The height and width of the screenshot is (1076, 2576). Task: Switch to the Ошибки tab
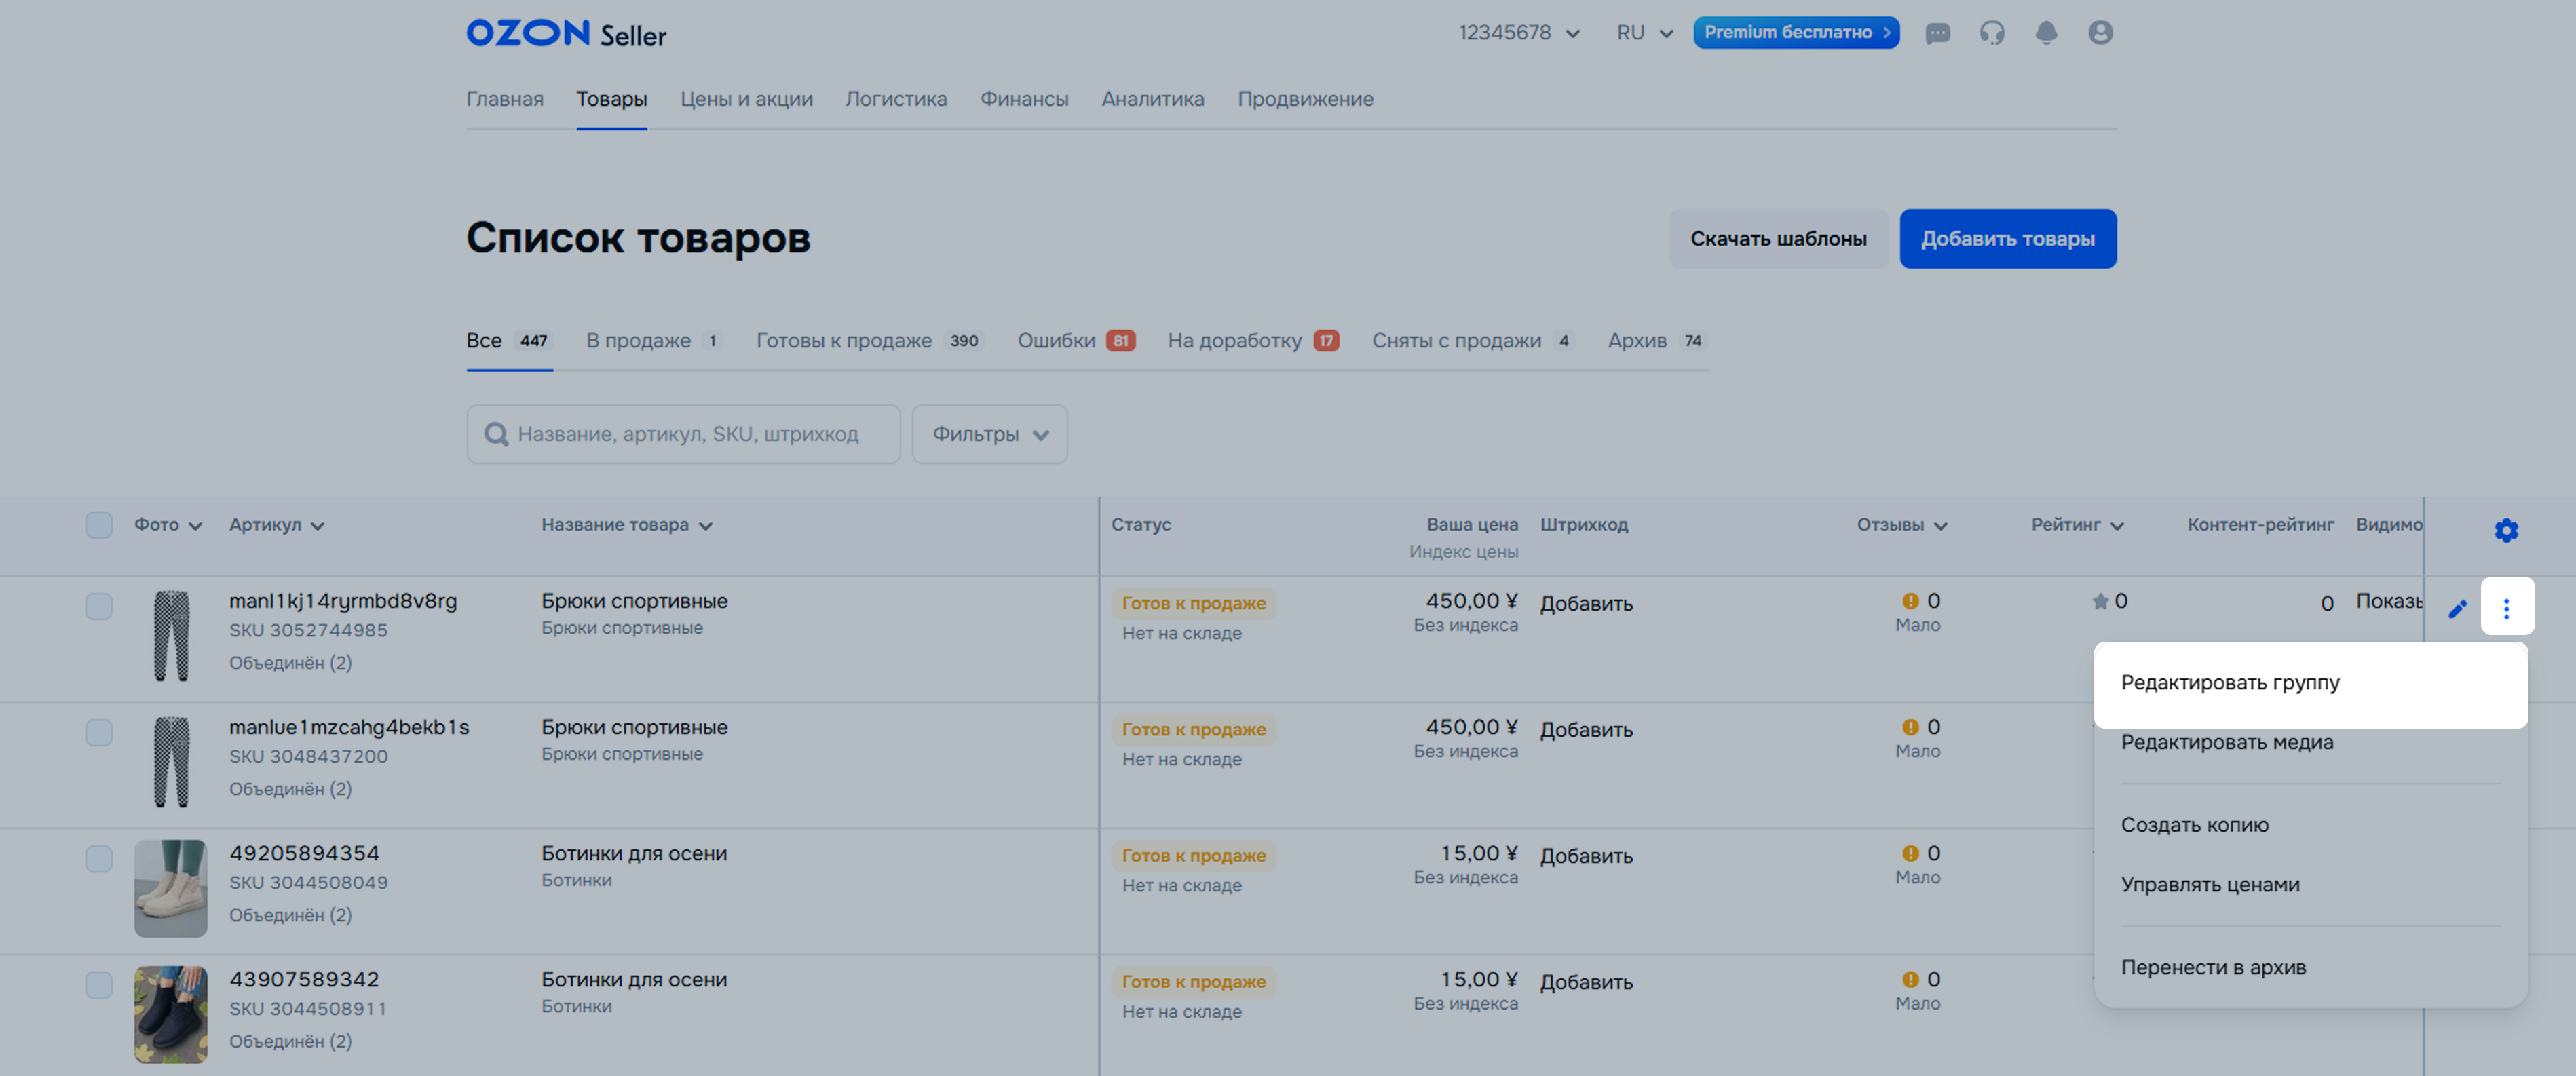tap(1075, 341)
